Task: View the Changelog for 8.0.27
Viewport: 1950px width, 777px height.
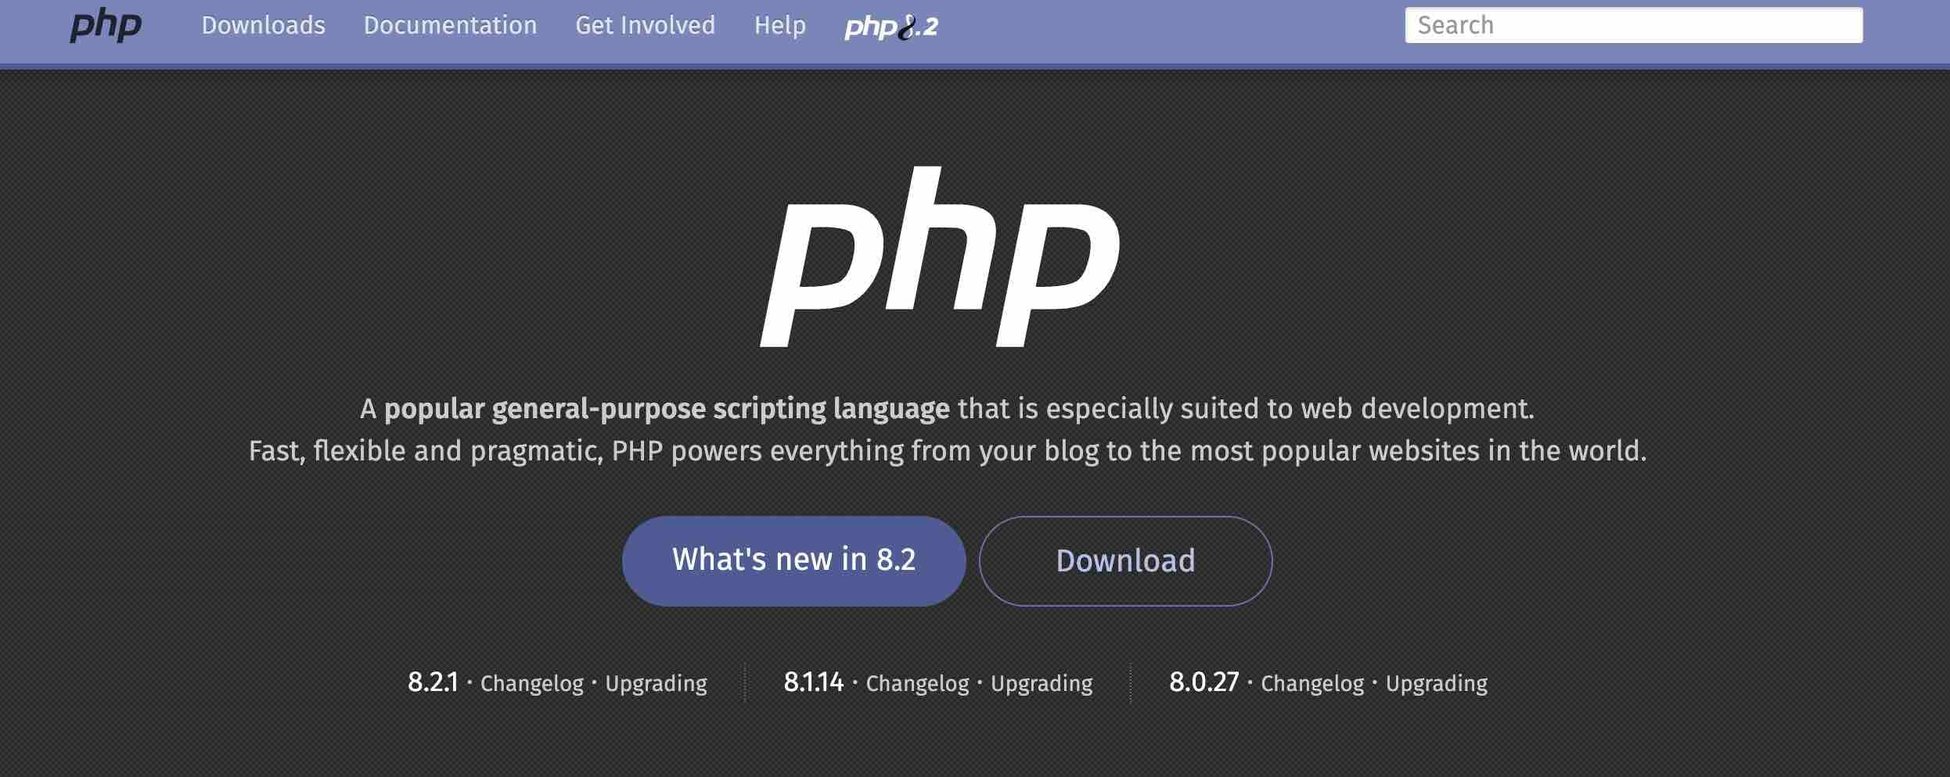Action: pos(1312,684)
